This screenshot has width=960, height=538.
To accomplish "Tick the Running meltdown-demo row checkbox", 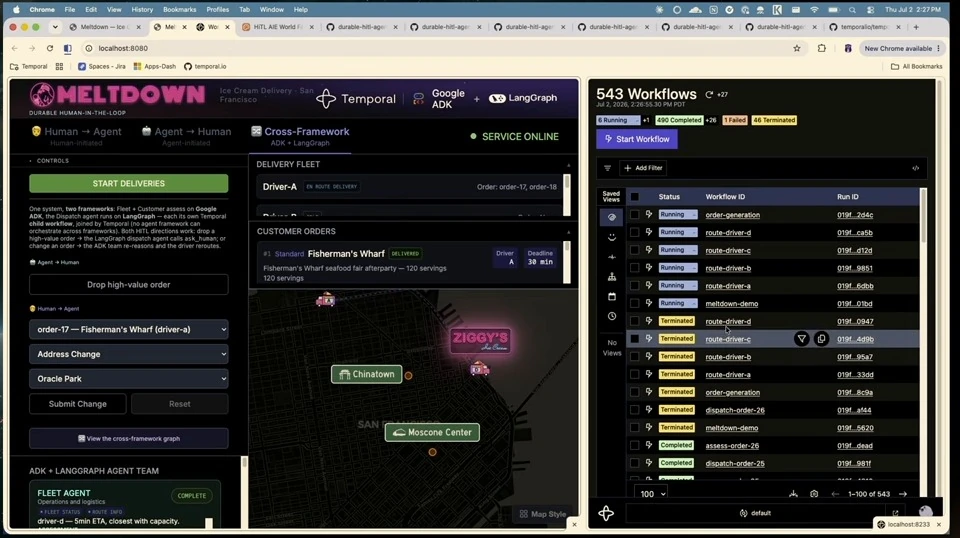I will click(635, 304).
